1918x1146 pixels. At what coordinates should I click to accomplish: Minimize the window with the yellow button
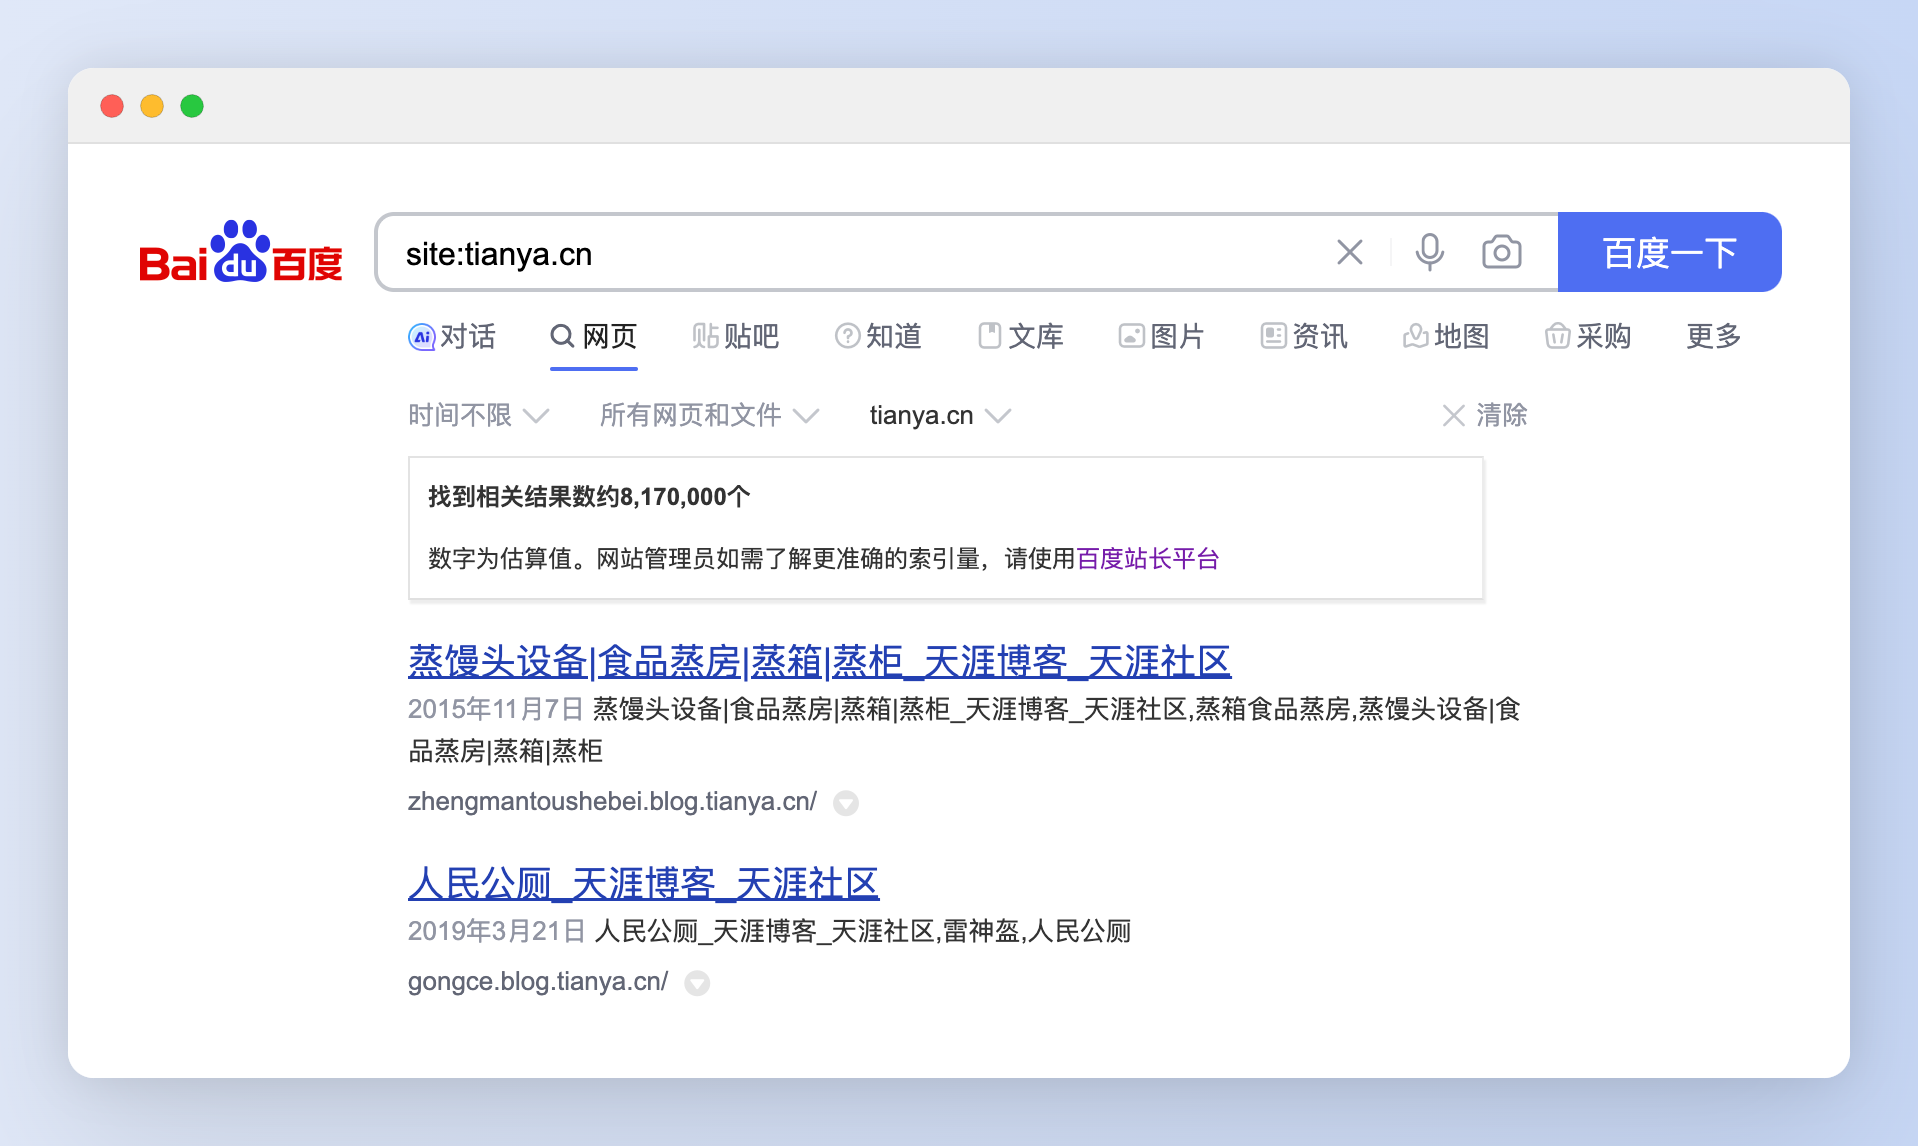coord(152,106)
